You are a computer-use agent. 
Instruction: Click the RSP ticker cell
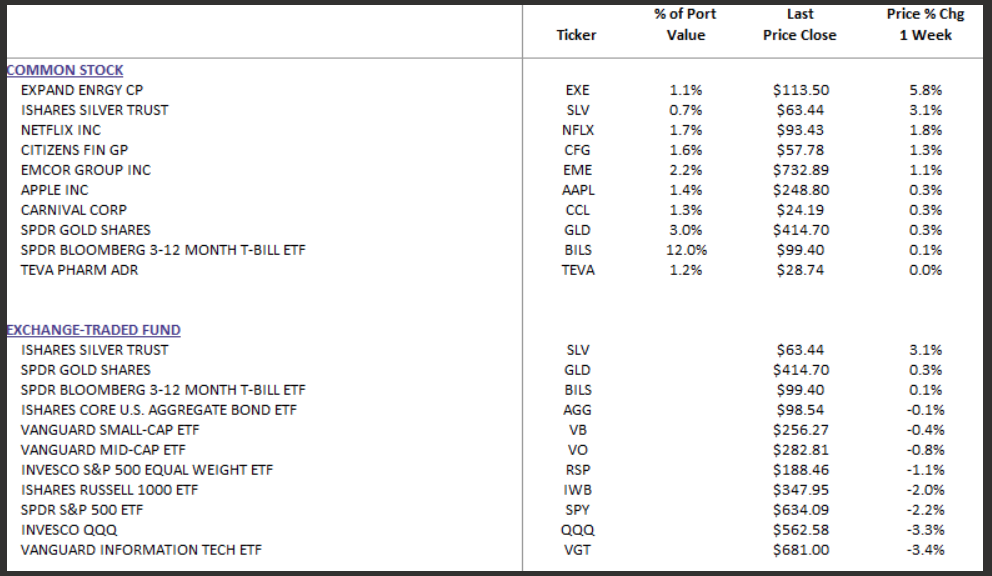point(577,470)
